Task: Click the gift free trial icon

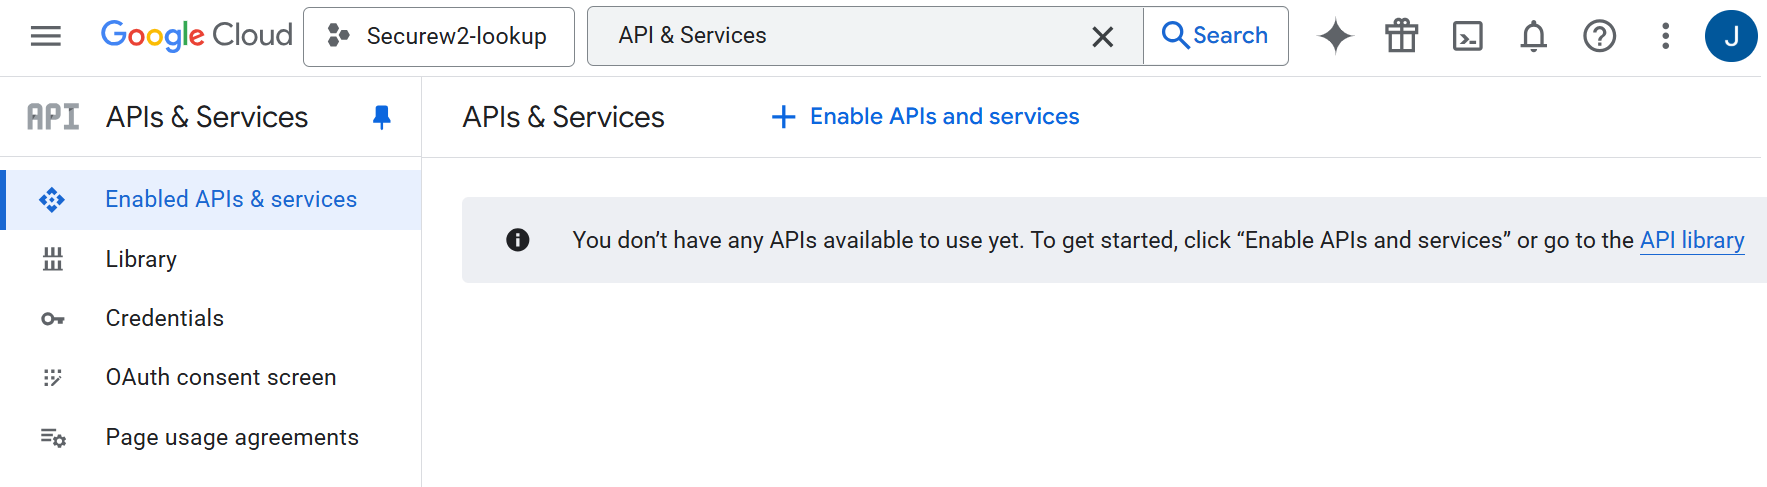Action: point(1401,36)
